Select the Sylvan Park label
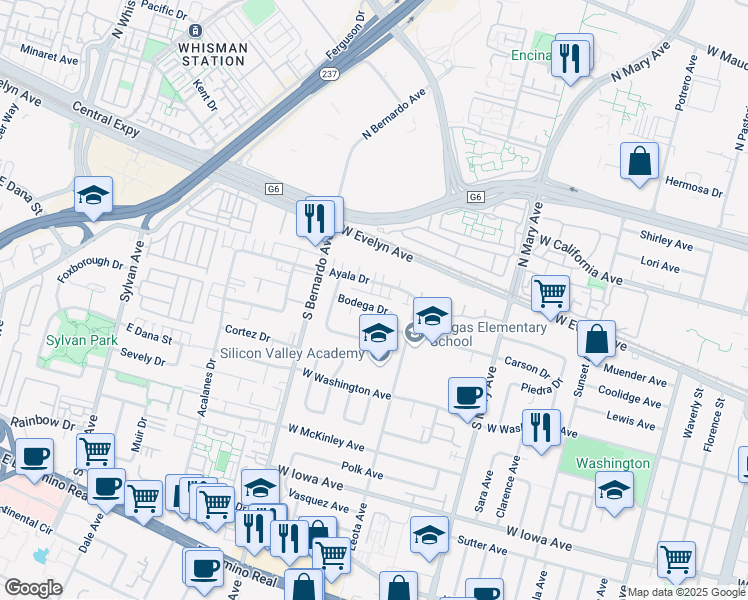The height and width of the screenshot is (600, 748). (82, 341)
